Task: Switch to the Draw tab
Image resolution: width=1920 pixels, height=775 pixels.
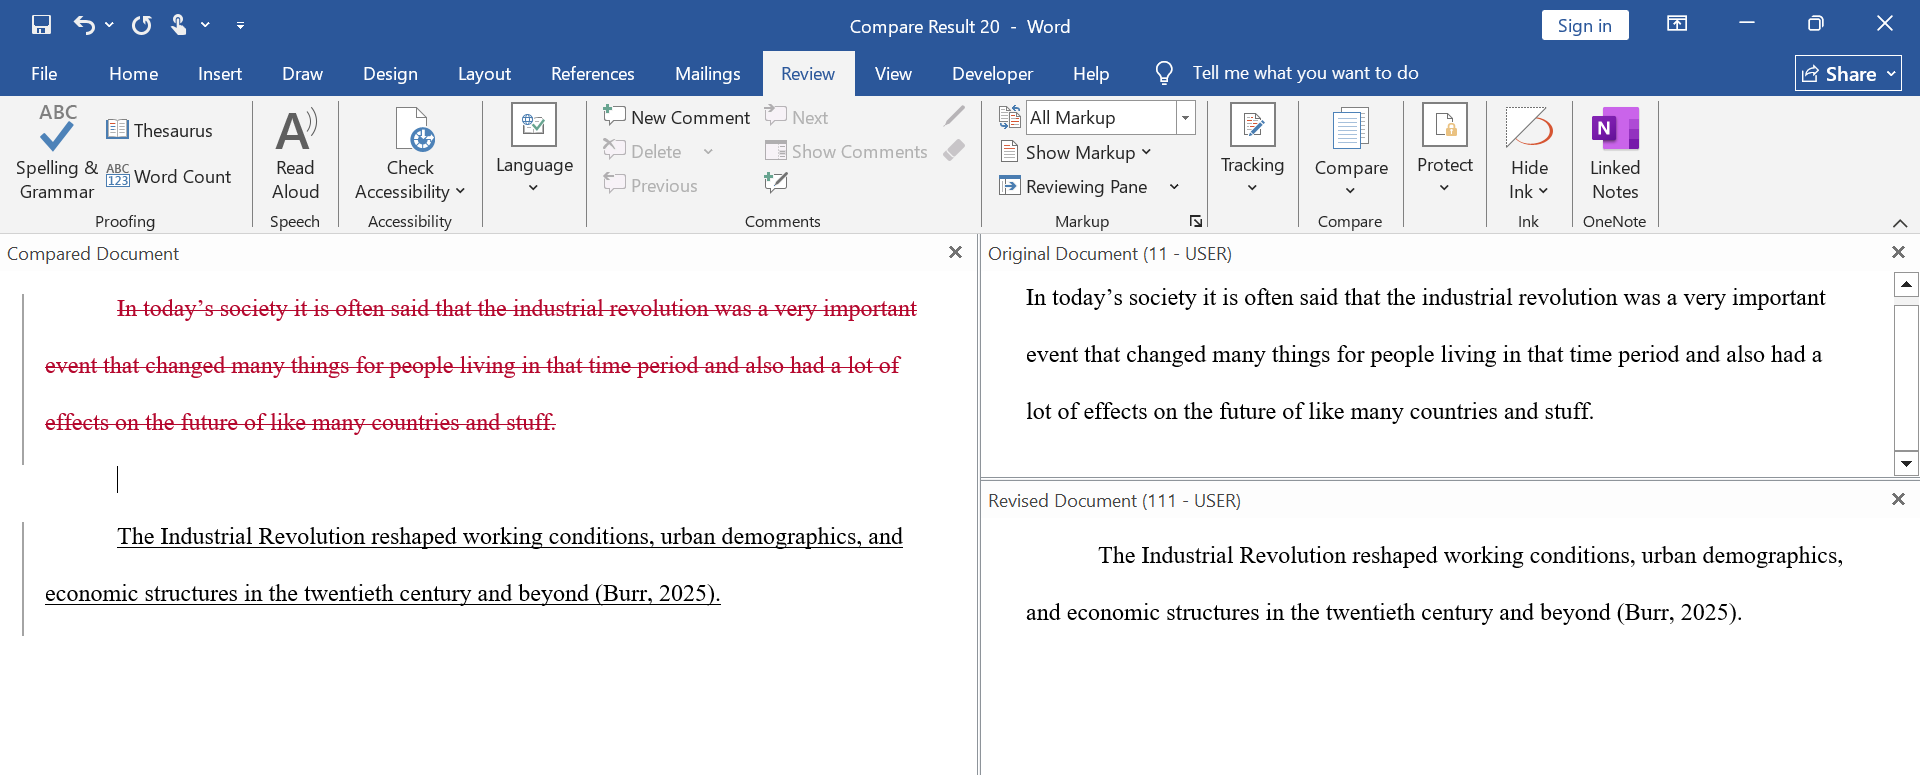Action: 302,73
